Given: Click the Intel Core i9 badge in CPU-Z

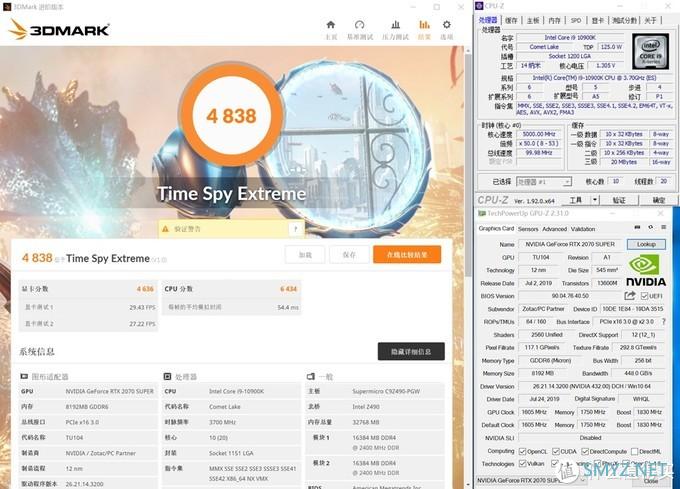Looking at the screenshot, I should click(x=651, y=51).
